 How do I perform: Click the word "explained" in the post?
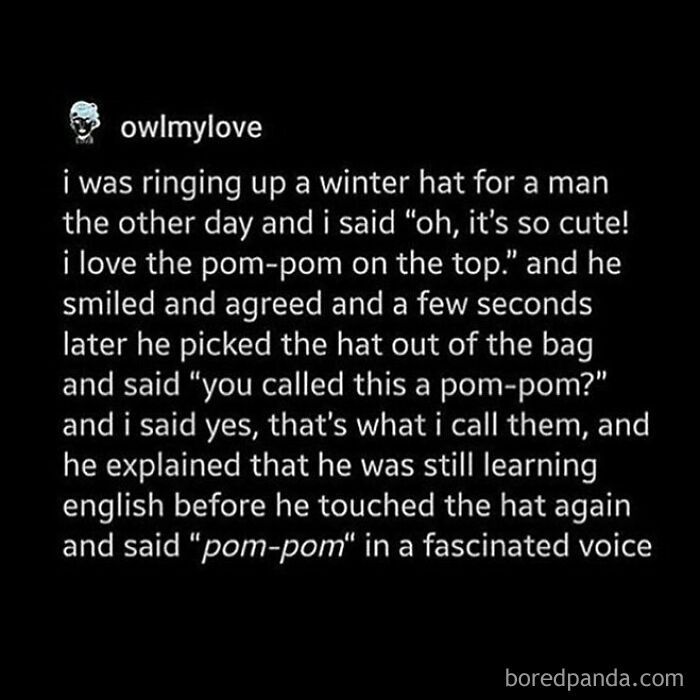point(173,467)
